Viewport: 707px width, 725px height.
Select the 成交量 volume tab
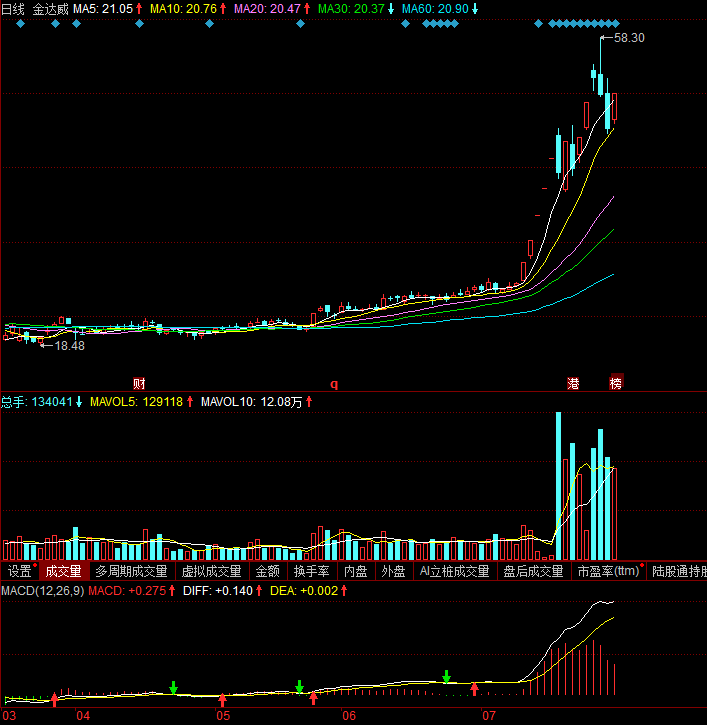(x=62, y=572)
